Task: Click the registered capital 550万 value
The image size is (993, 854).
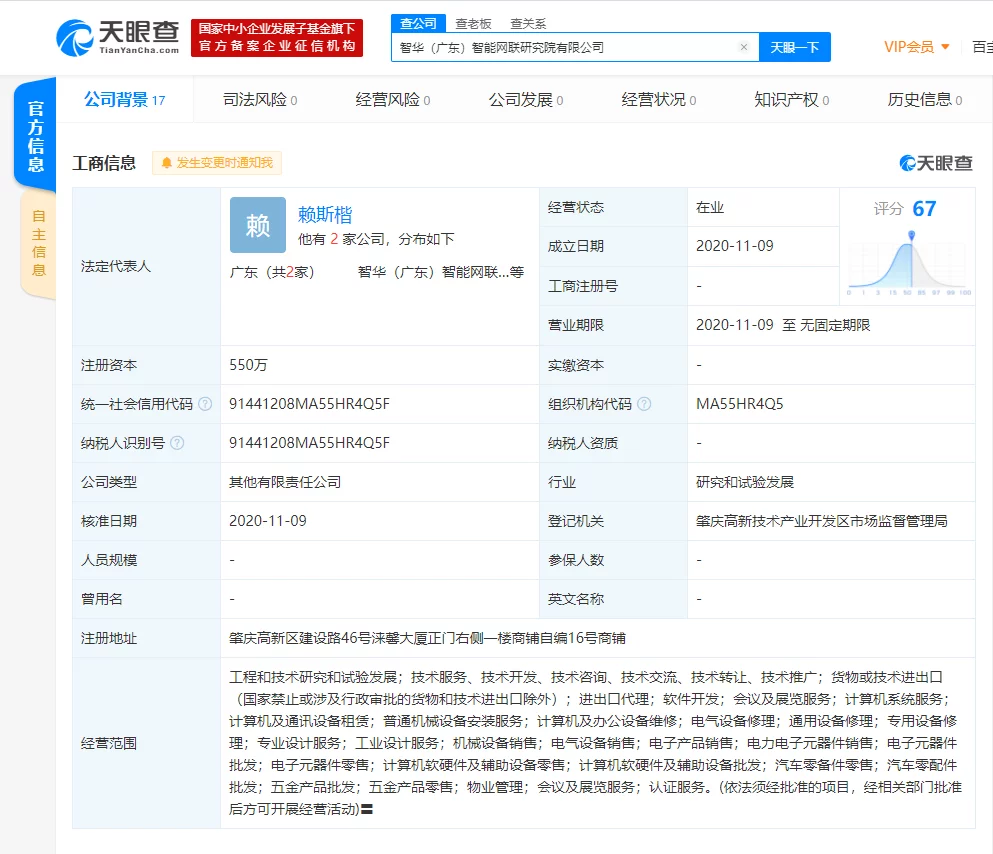Action: pyautogui.click(x=248, y=365)
